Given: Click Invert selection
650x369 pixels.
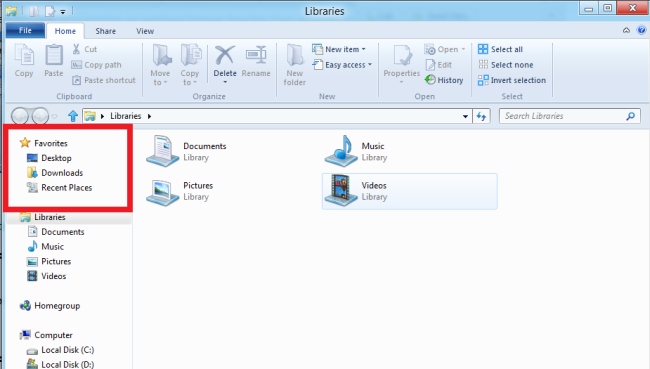Looking at the screenshot, I should (x=512, y=80).
